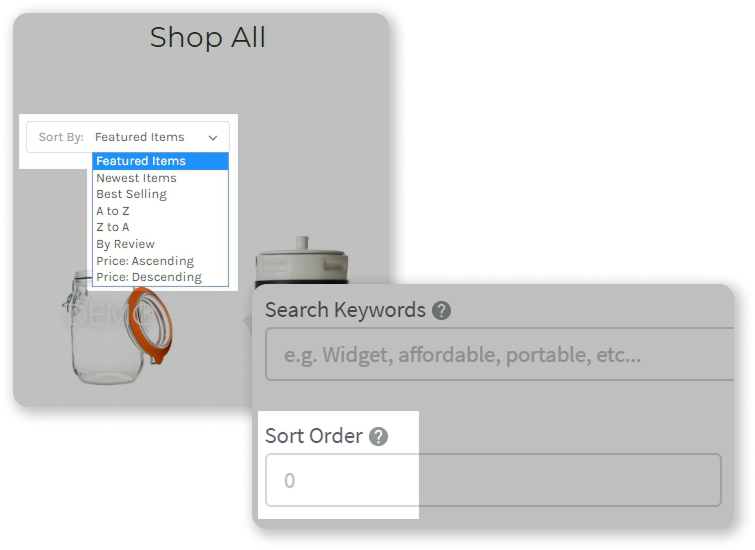Click the Sort Order help icon
This screenshot has height=550, width=755.
378,437
